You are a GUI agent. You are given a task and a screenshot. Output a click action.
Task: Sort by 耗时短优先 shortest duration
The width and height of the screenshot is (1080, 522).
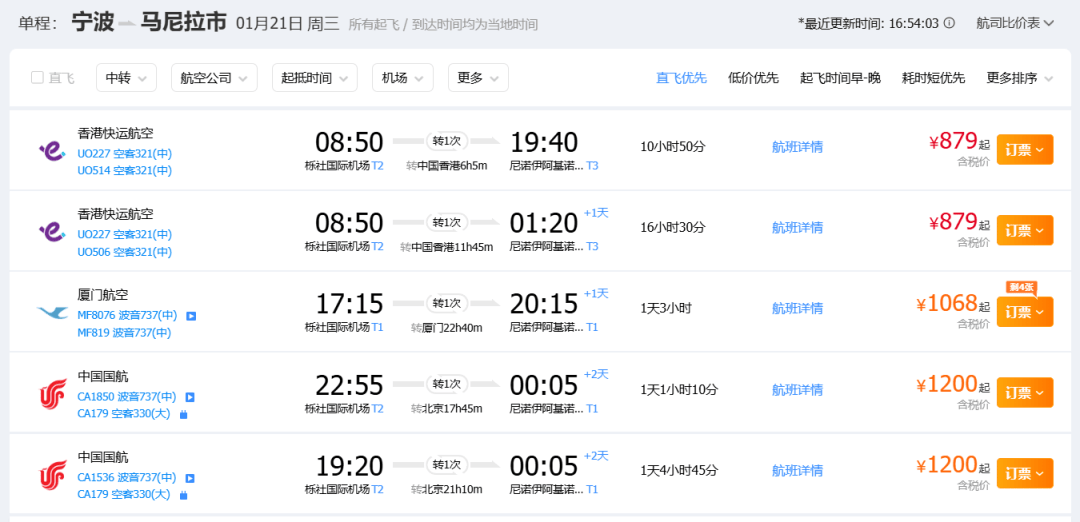(933, 78)
